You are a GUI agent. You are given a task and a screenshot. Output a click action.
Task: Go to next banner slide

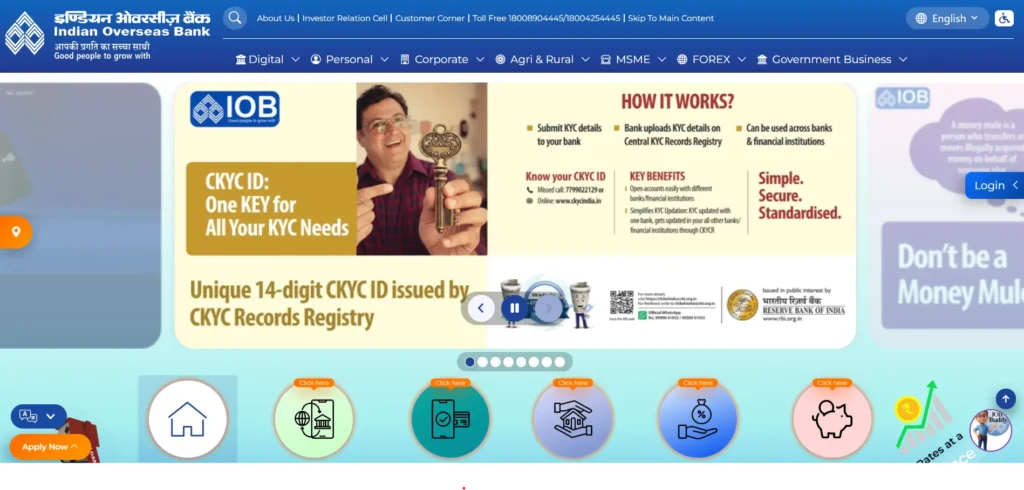[x=549, y=308]
